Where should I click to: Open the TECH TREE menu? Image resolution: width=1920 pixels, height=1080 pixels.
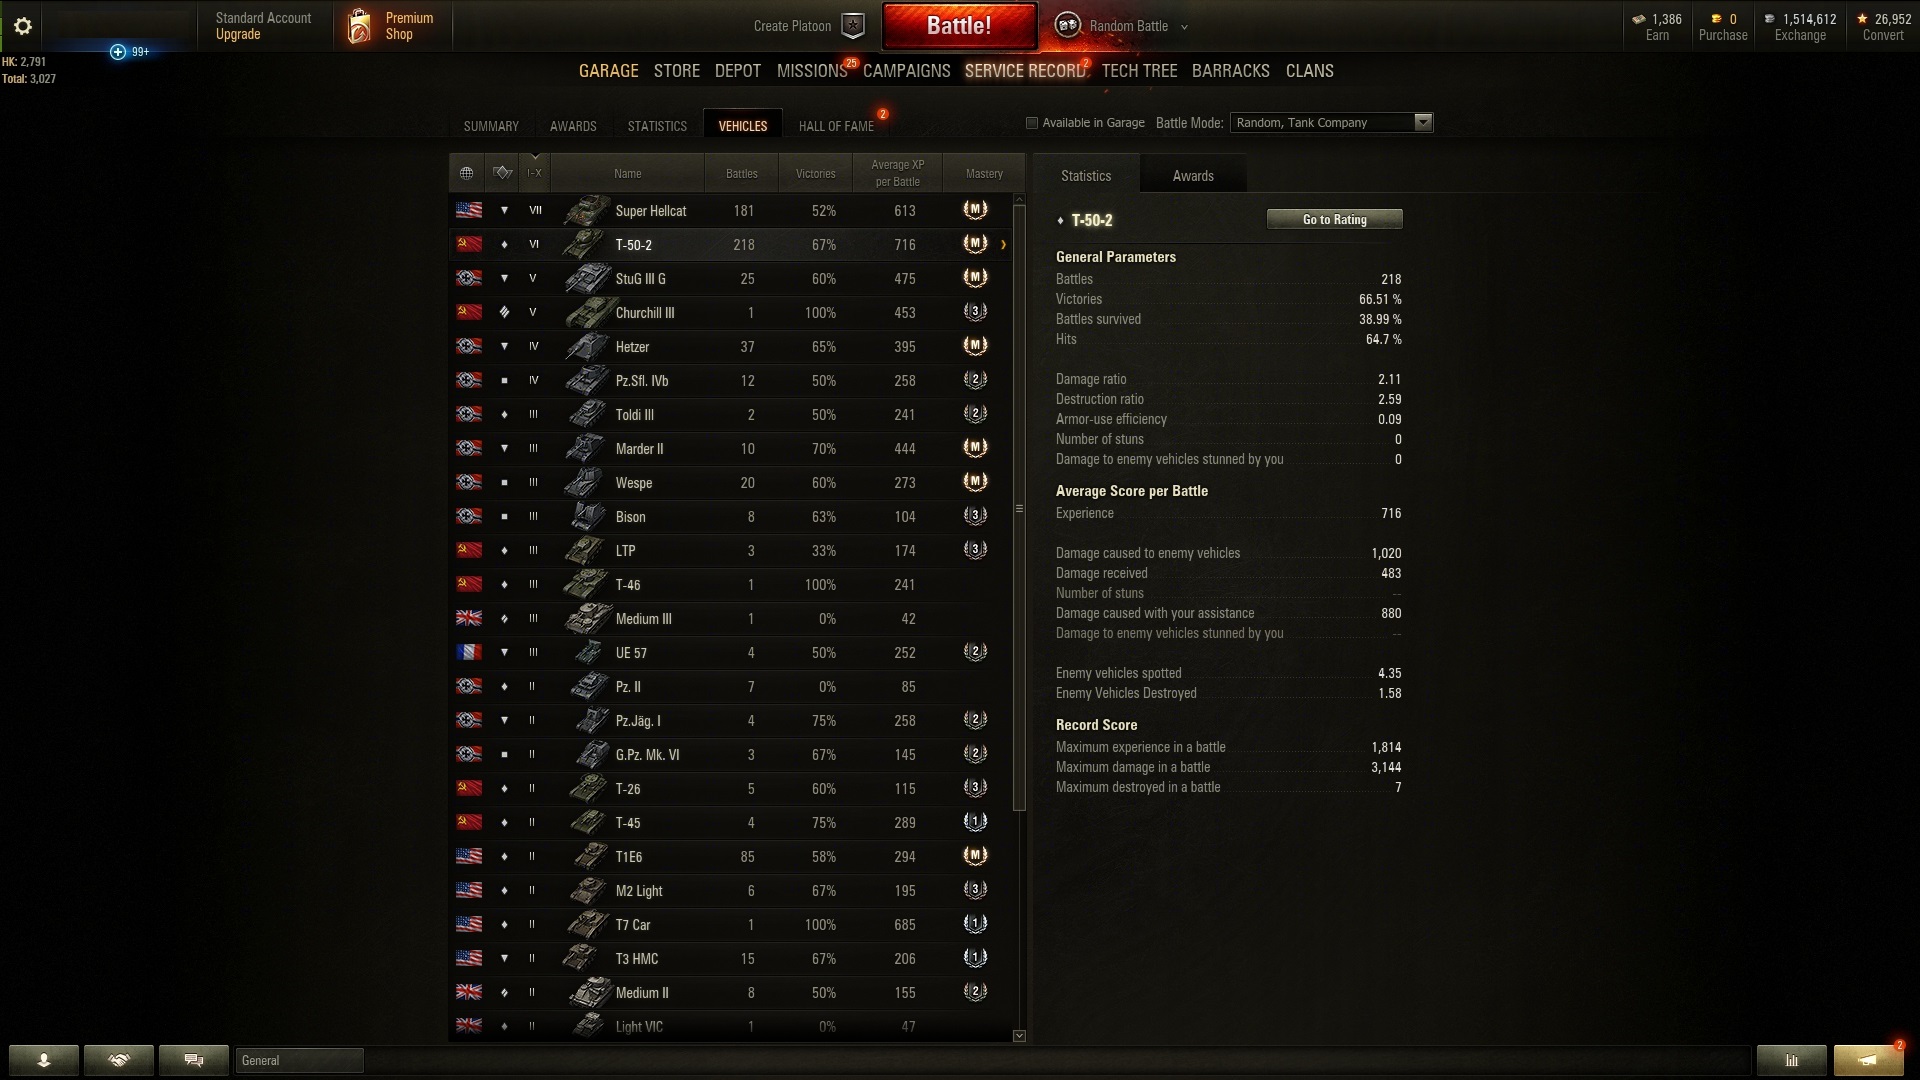pos(1139,71)
